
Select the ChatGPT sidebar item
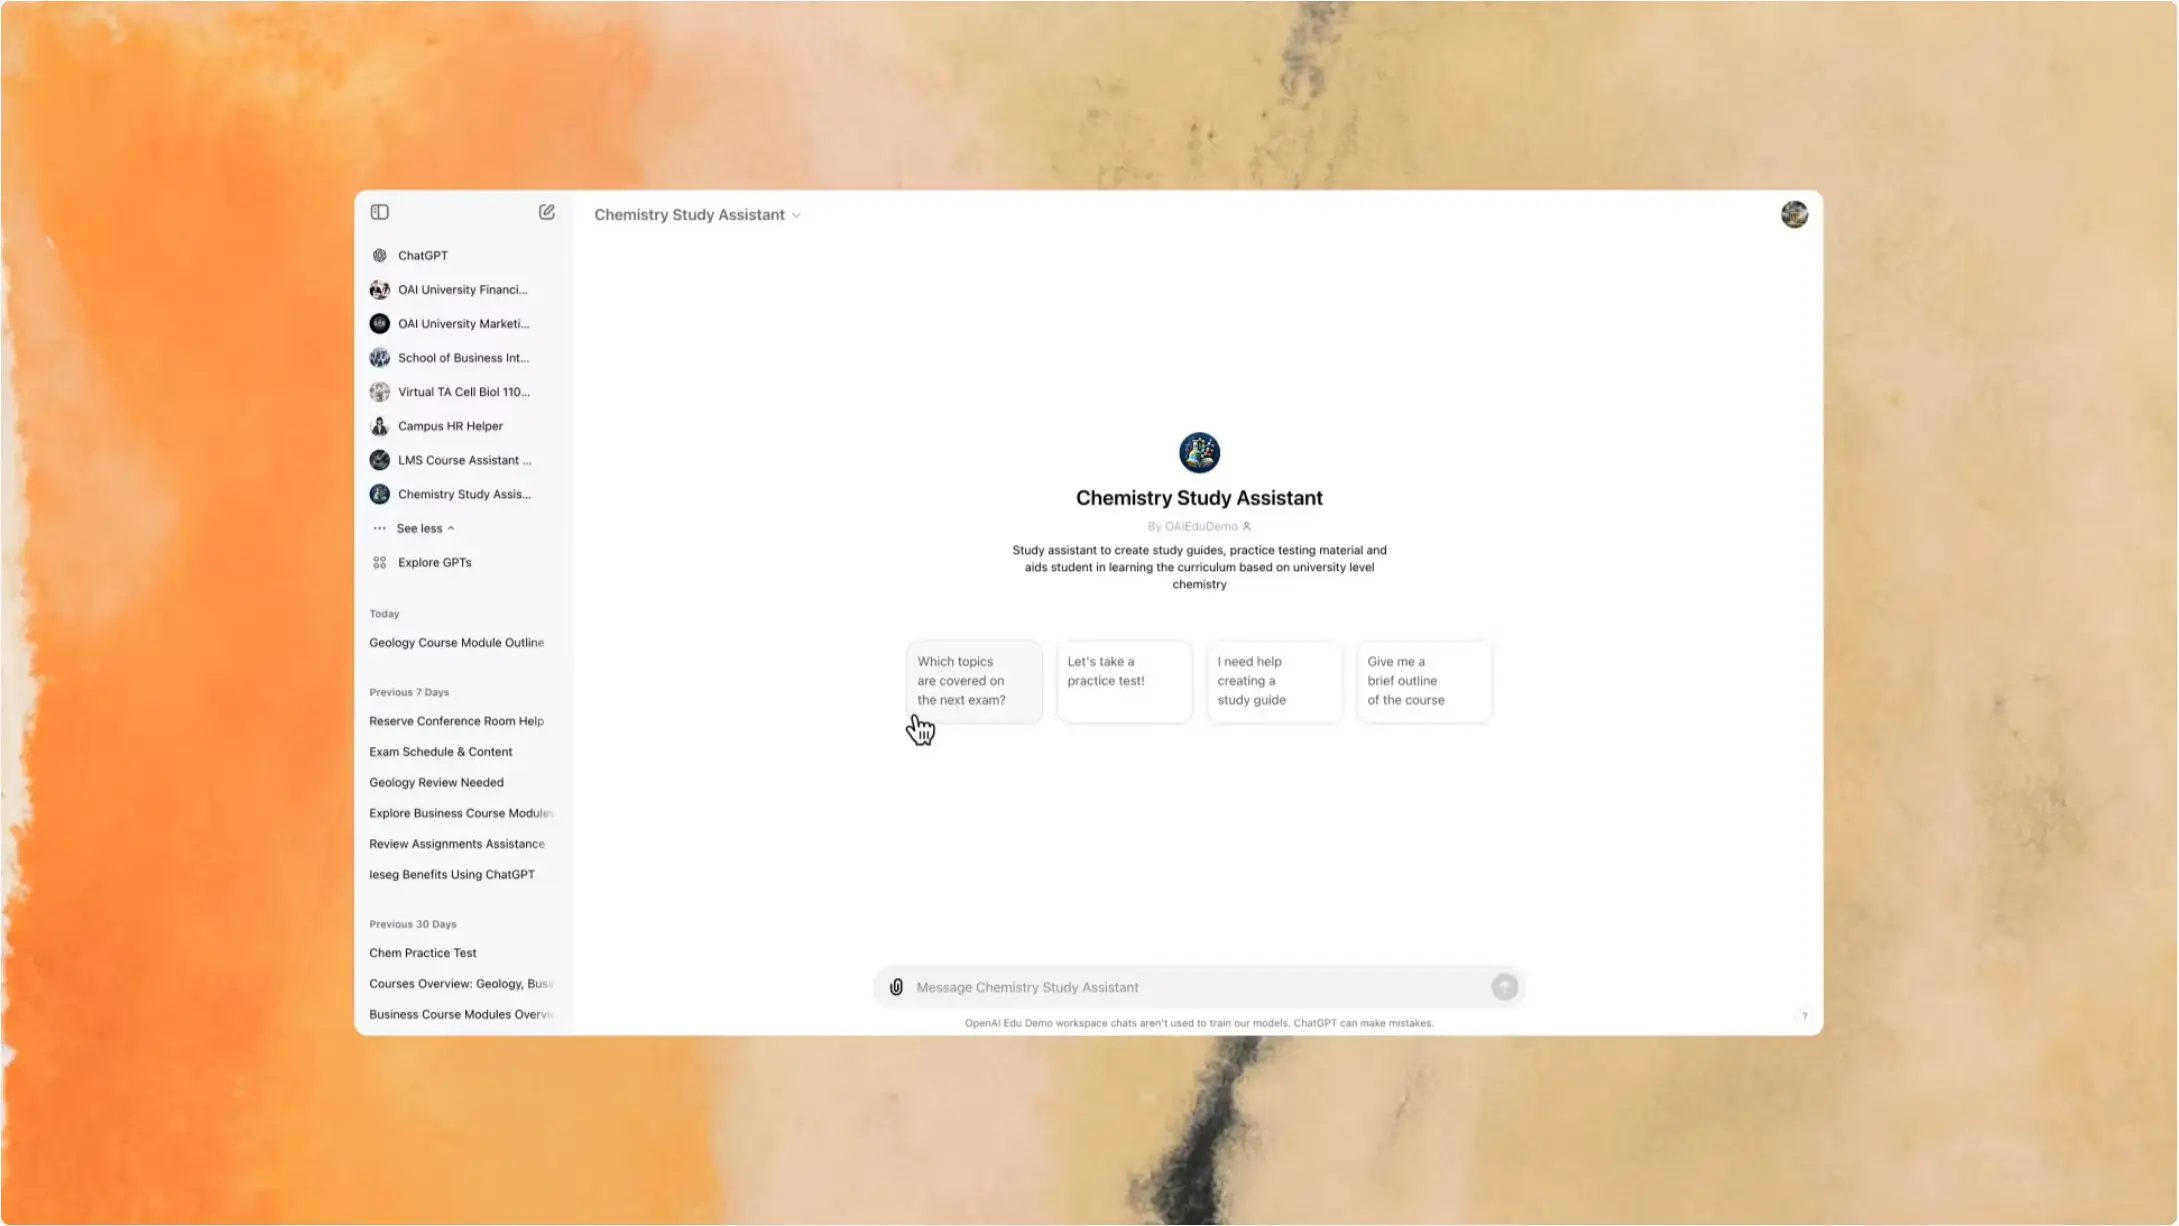click(422, 255)
